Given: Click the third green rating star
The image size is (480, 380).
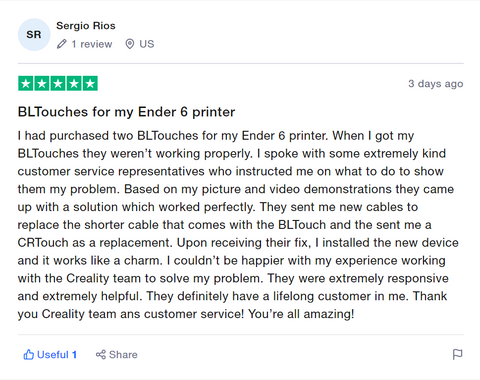Looking at the screenshot, I should tap(58, 84).
